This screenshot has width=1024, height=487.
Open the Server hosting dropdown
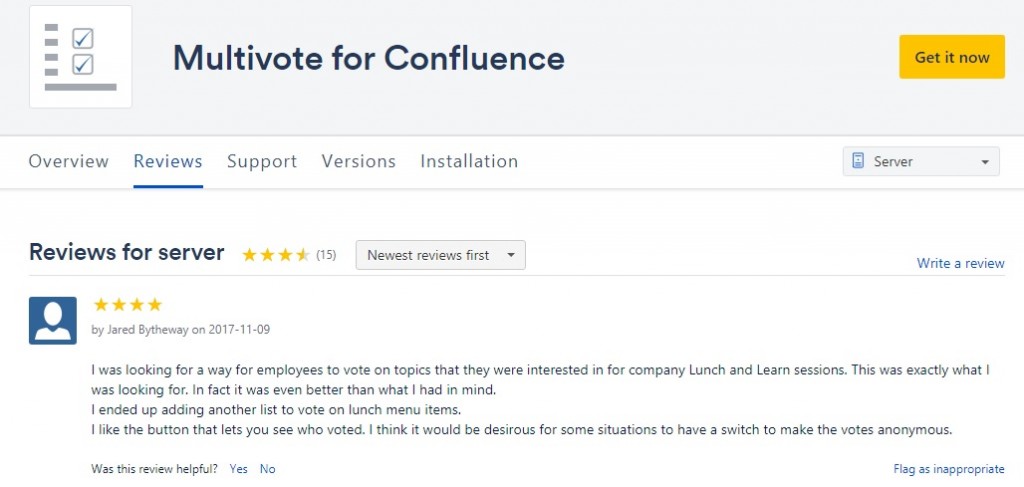pos(921,161)
